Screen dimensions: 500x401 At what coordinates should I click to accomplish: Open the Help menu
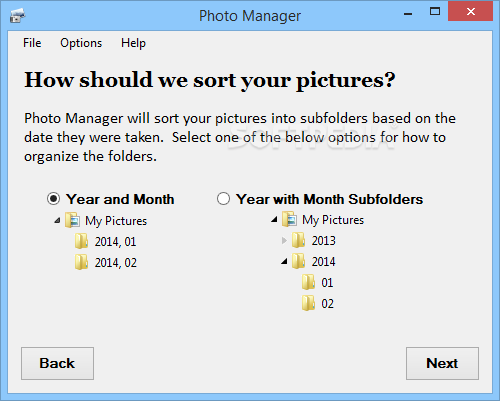pos(133,43)
